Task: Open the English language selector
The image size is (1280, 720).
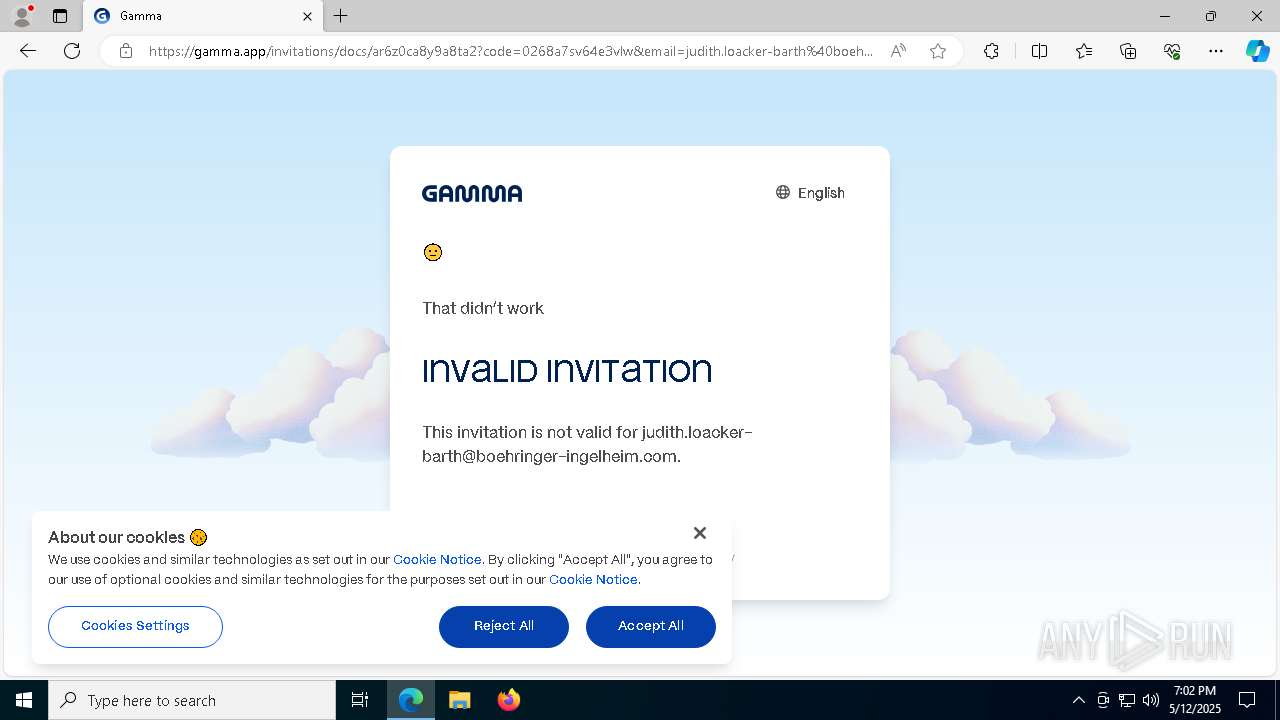Action: click(x=810, y=193)
